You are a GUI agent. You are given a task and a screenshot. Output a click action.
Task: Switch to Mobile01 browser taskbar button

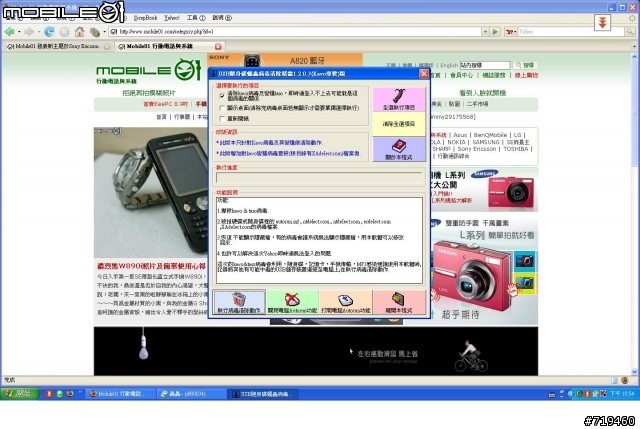pos(119,394)
